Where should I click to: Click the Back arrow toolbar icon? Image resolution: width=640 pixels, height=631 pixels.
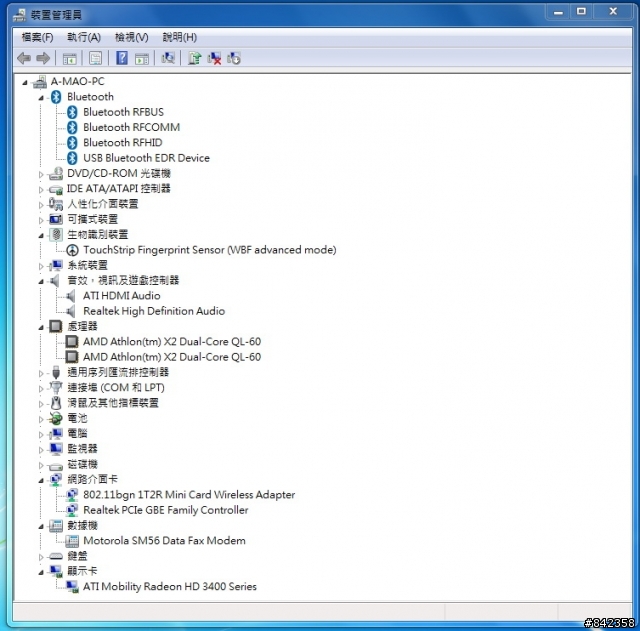[24, 58]
